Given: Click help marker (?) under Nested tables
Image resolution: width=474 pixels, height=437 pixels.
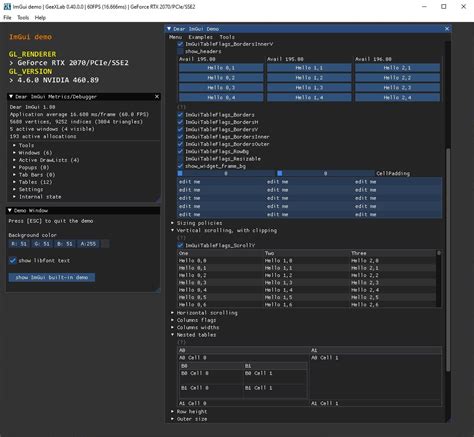Looking at the screenshot, I should point(181,342).
